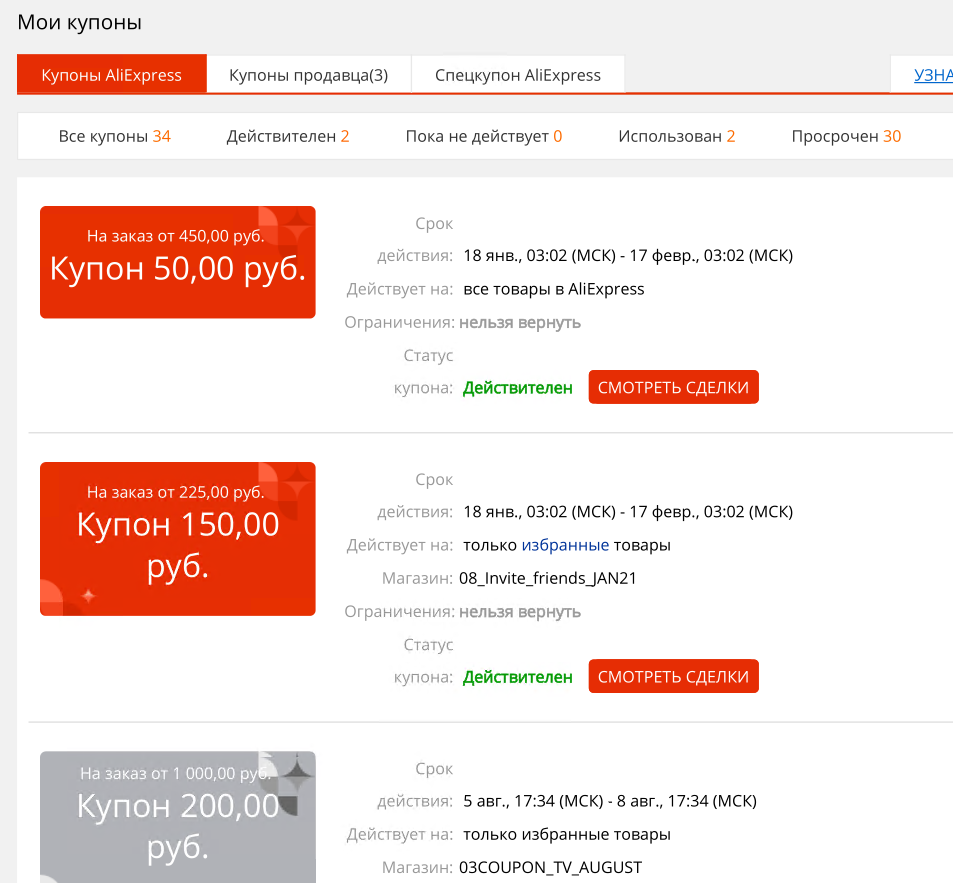Switch to Купоны продавца(3) tab
Viewport: 953px width, 883px height.
click(x=309, y=75)
